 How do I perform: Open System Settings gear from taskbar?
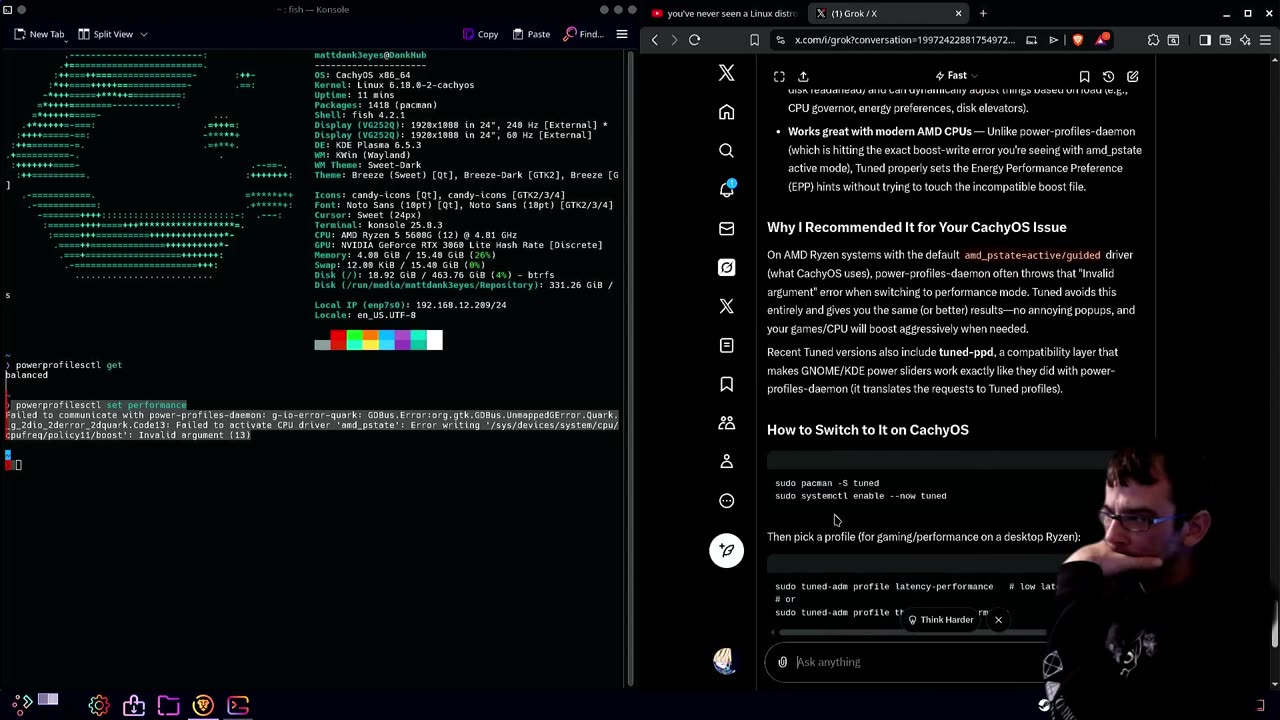pyautogui.click(x=98, y=705)
